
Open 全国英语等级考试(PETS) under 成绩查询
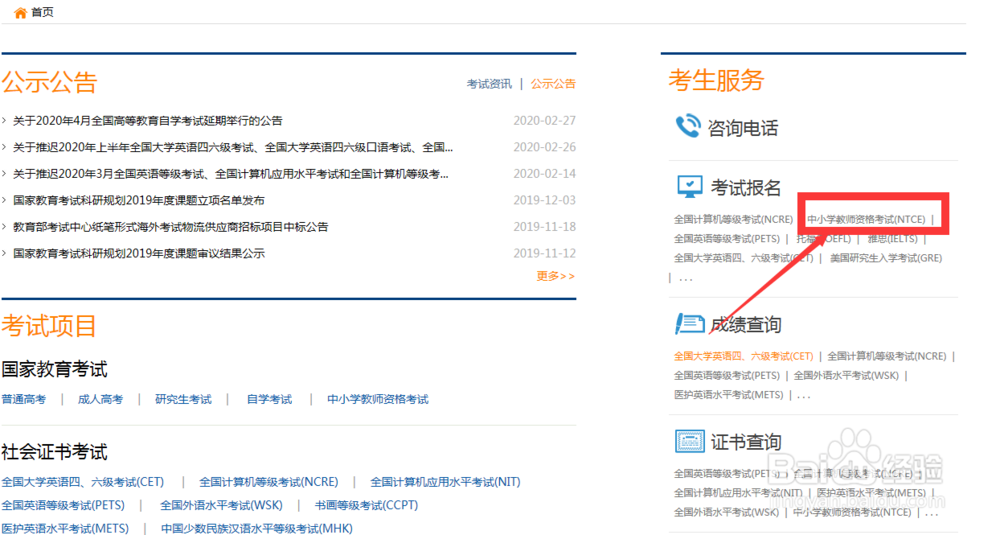(727, 375)
